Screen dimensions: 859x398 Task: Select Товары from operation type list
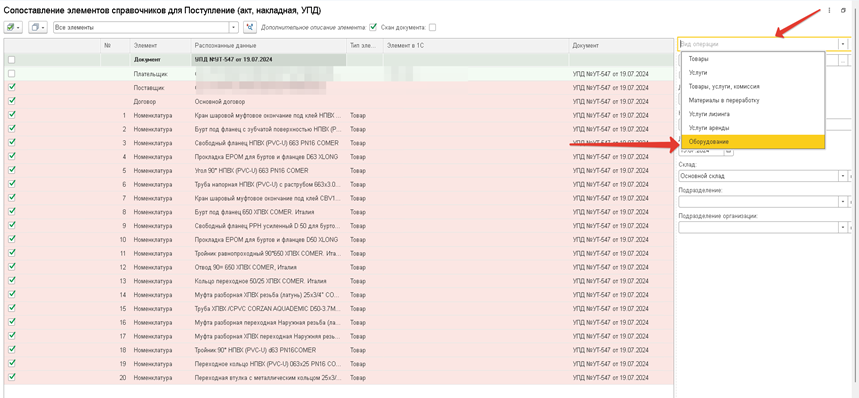[x=752, y=59]
